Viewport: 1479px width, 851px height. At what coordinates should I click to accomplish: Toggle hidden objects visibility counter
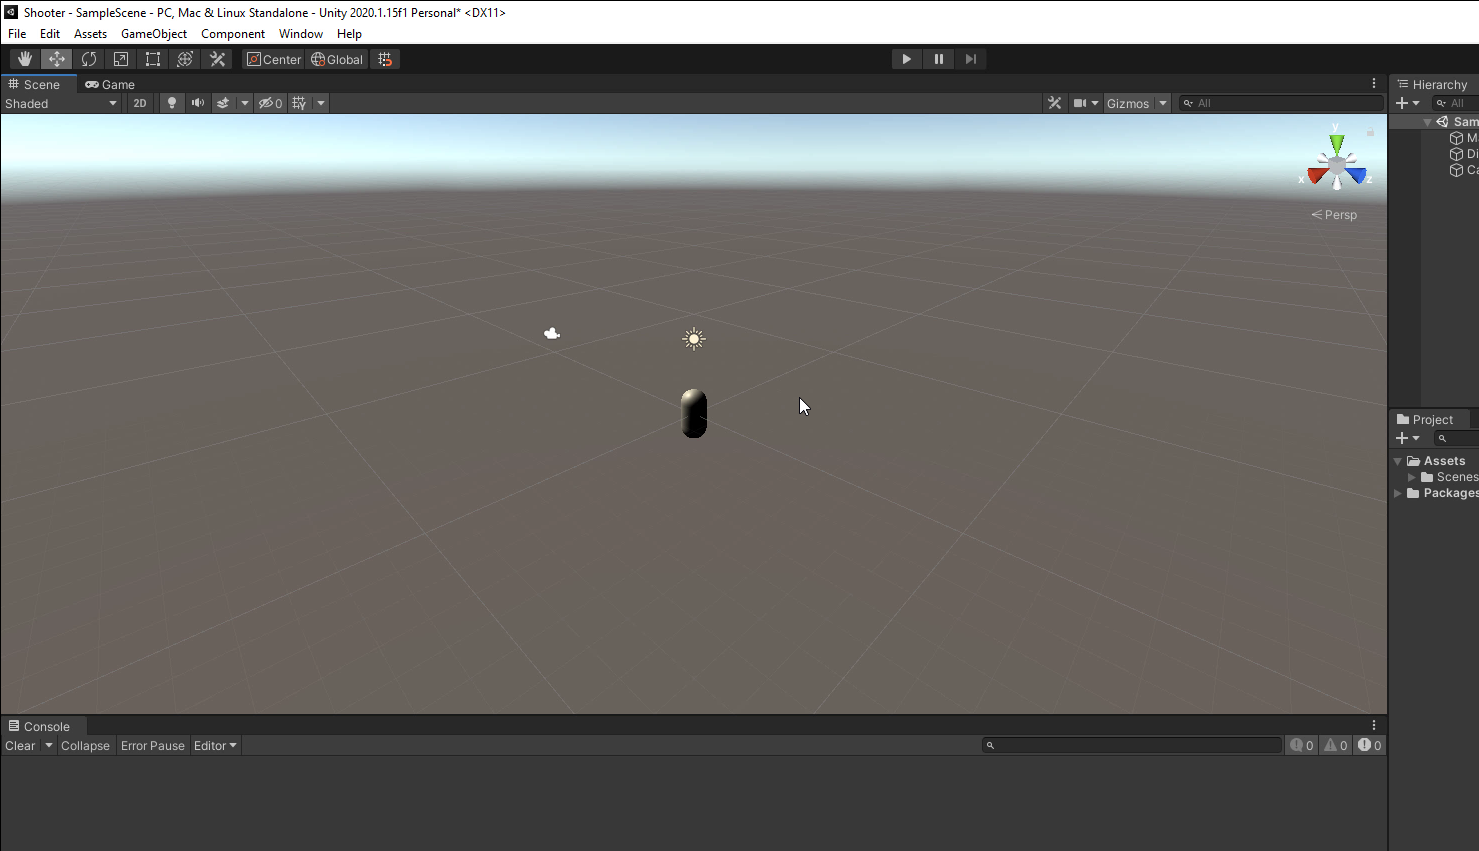[x=270, y=103]
